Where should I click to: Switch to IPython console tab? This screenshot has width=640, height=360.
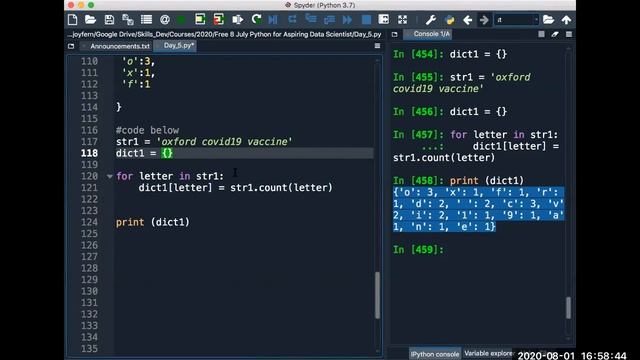(x=435, y=354)
